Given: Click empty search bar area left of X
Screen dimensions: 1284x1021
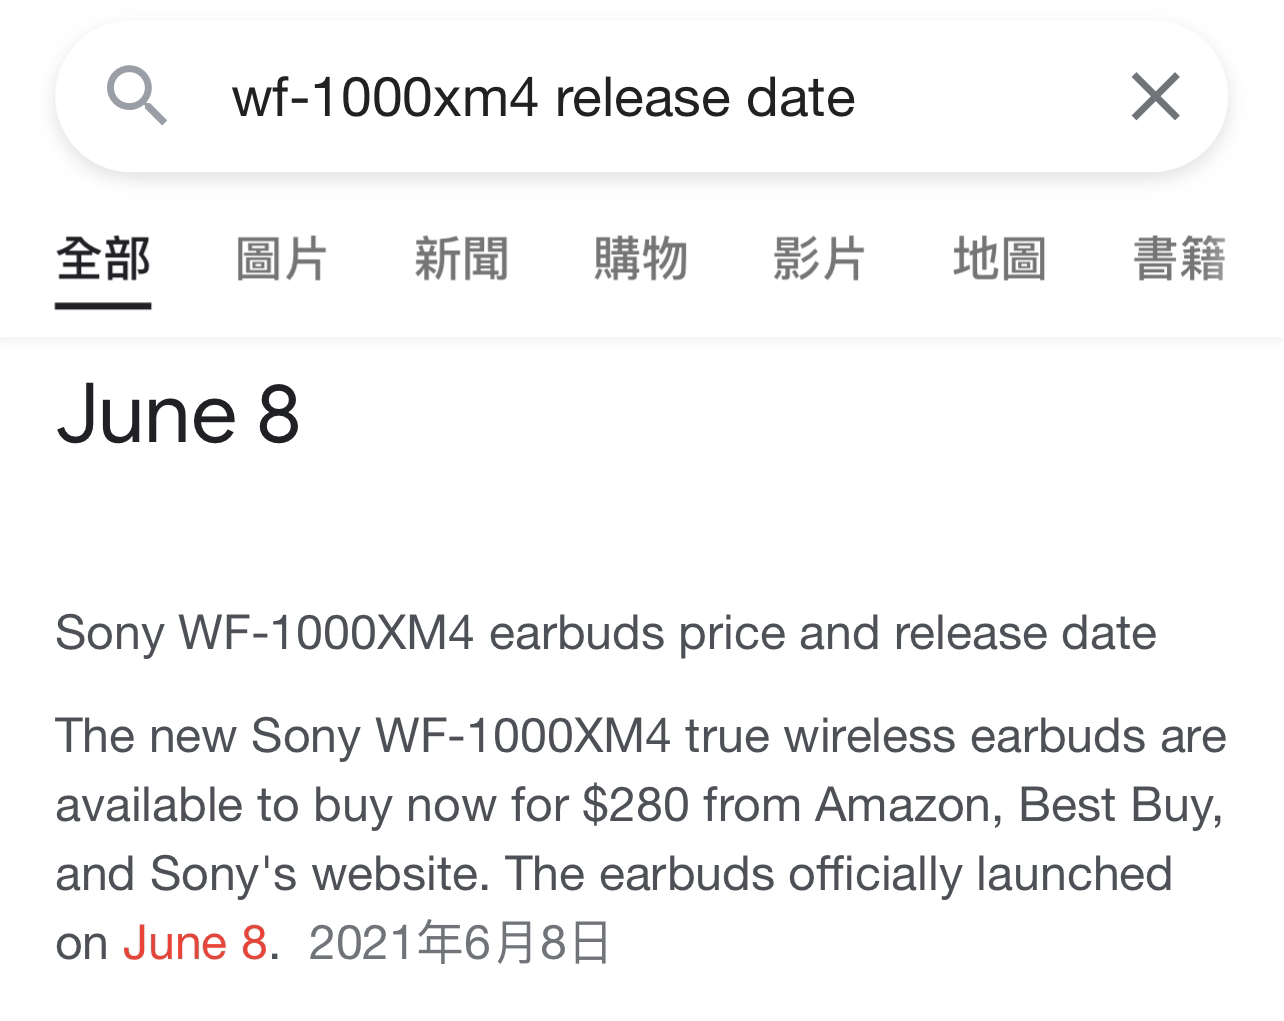Looking at the screenshot, I should point(990,97).
